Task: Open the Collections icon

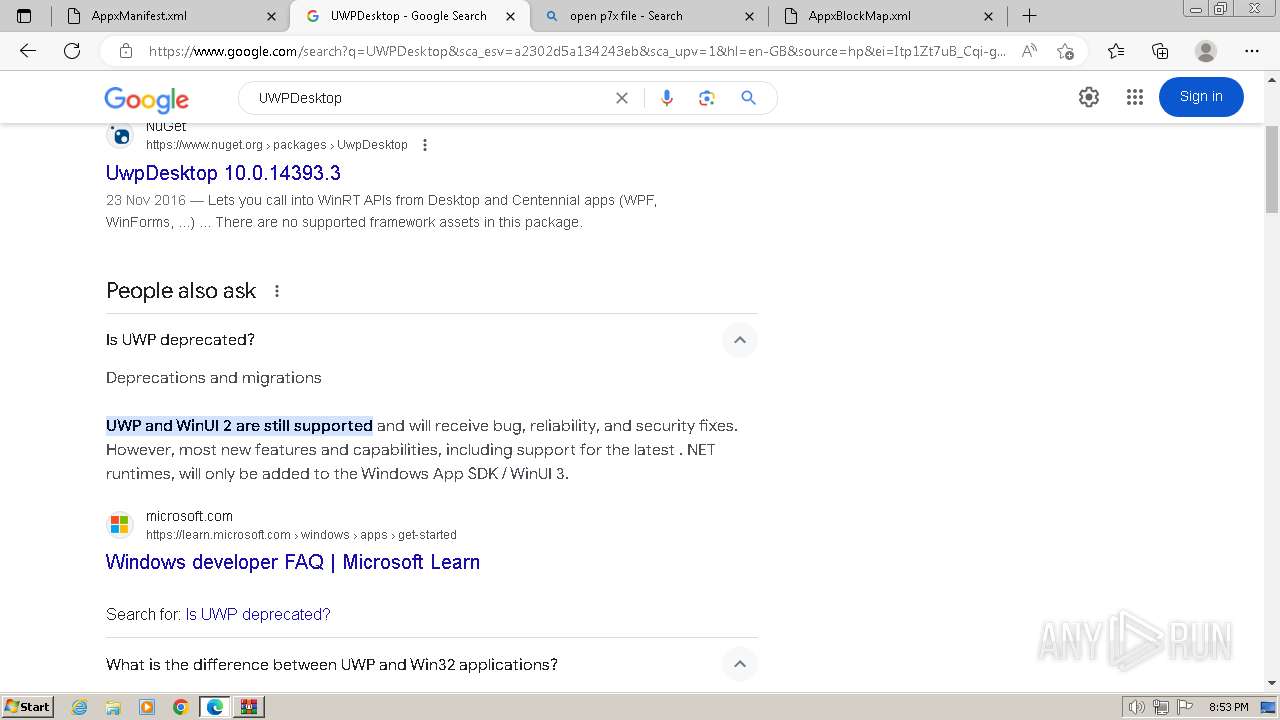Action: pyautogui.click(x=1160, y=51)
